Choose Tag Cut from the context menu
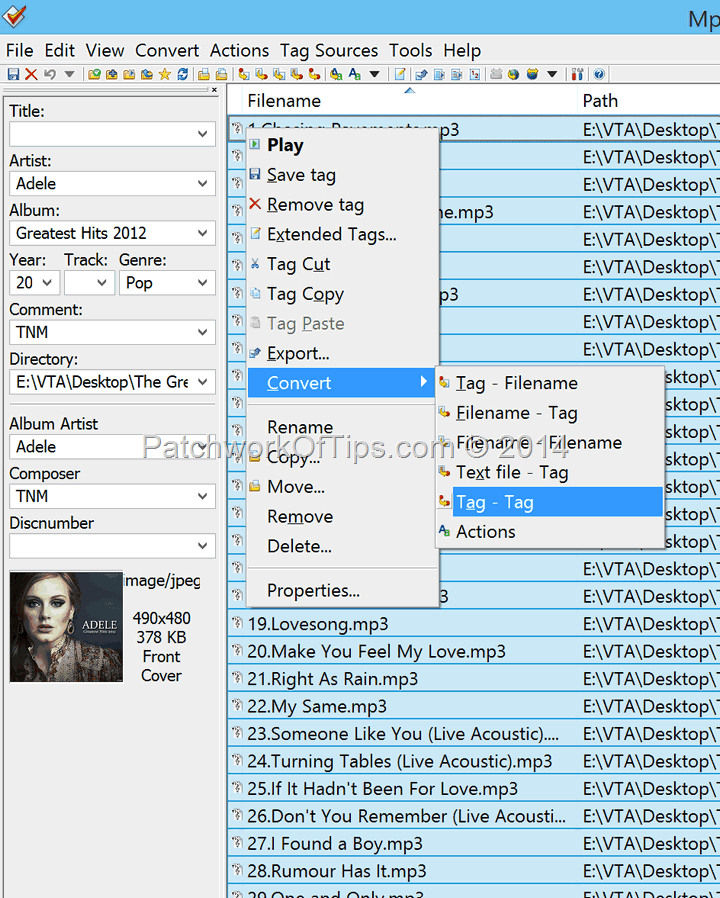 coord(343,265)
